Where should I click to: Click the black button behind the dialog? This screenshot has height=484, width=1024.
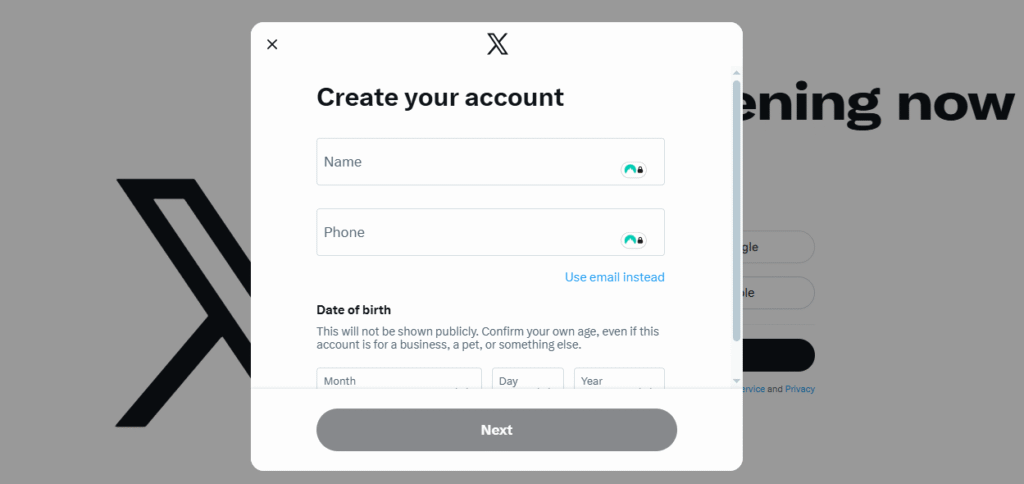tap(778, 355)
